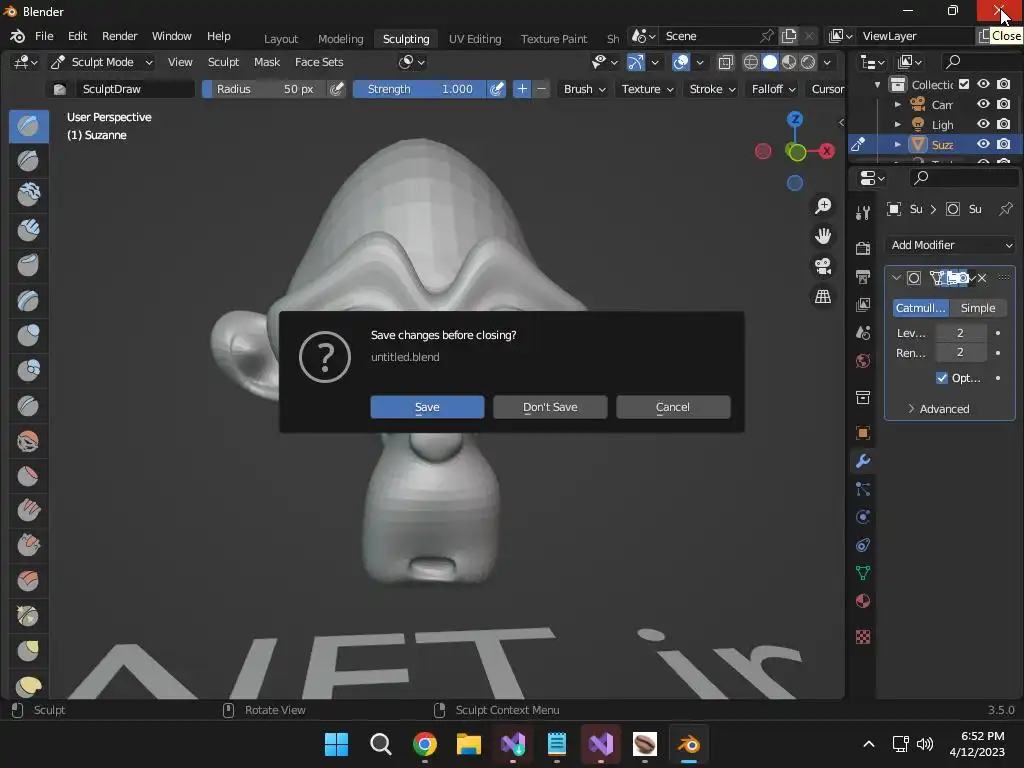Adjust the brush Radius slider

(264, 89)
